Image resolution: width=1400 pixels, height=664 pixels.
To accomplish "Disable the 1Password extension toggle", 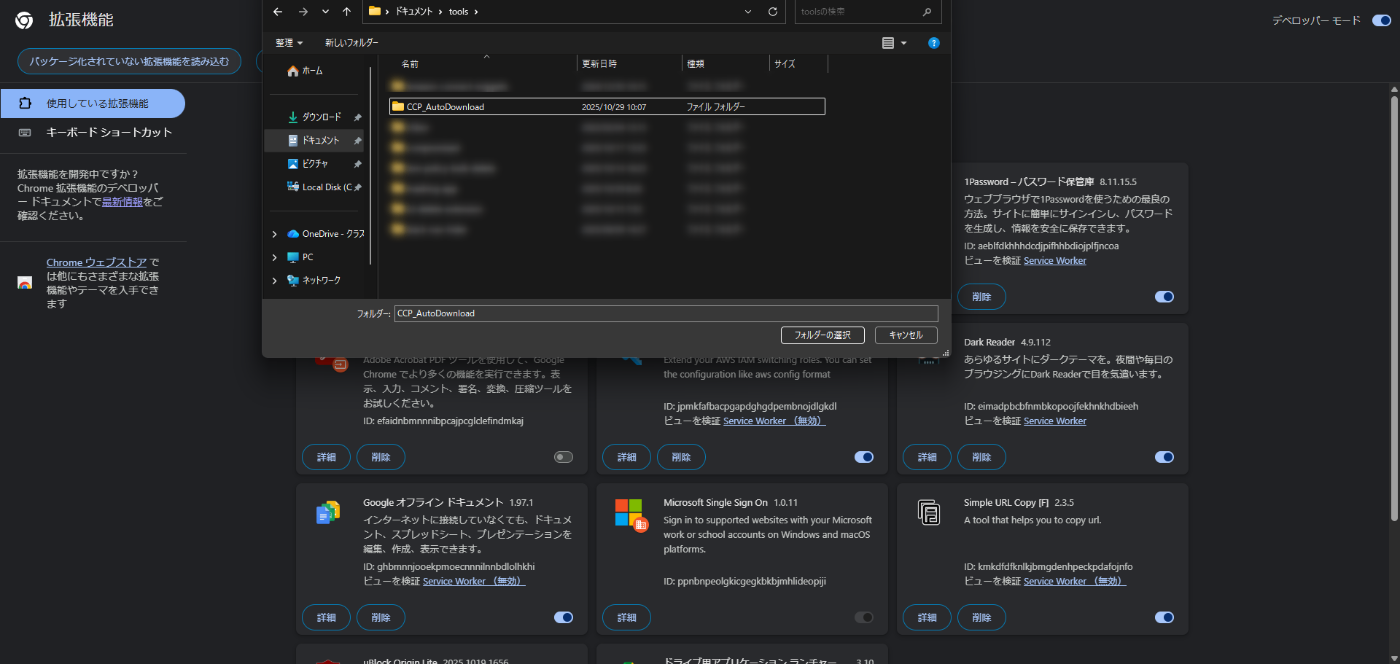I will click(x=1164, y=297).
